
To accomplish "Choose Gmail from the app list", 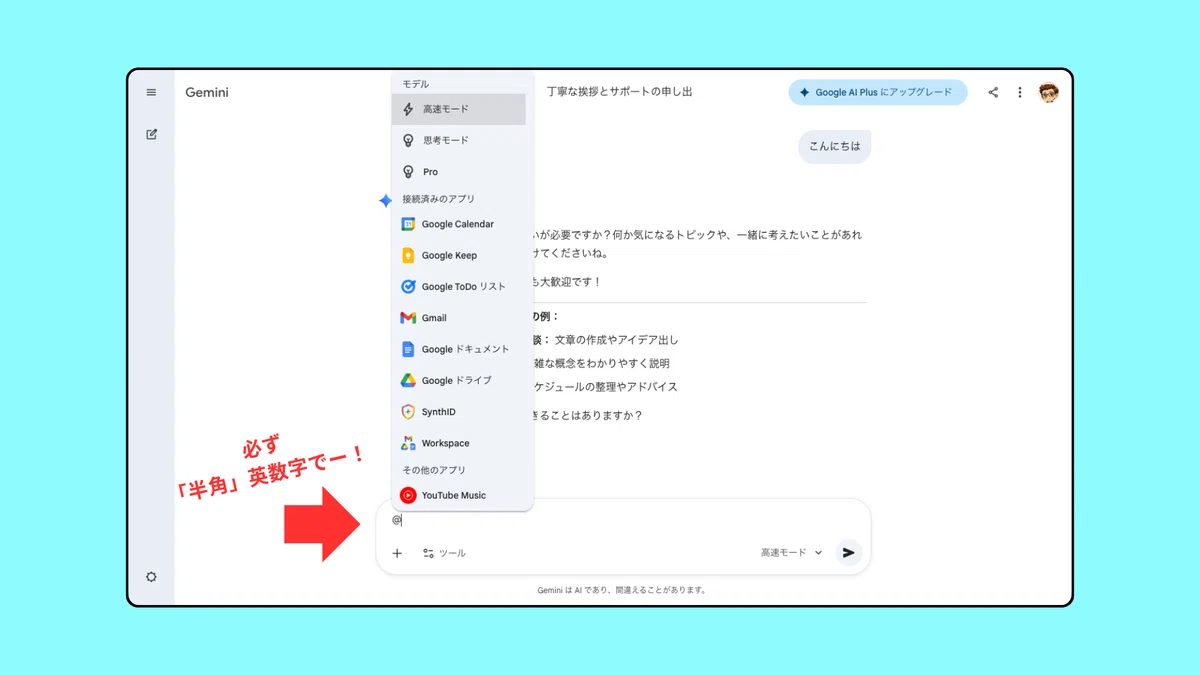I will [459, 318].
